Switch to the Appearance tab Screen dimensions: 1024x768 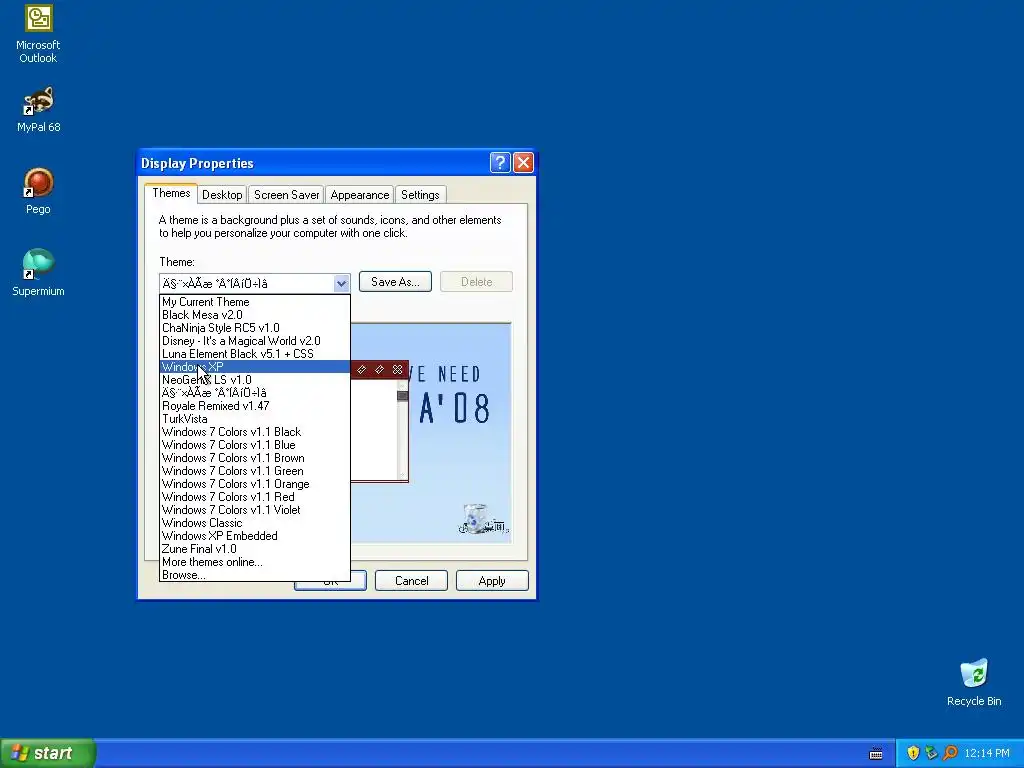(359, 195)
